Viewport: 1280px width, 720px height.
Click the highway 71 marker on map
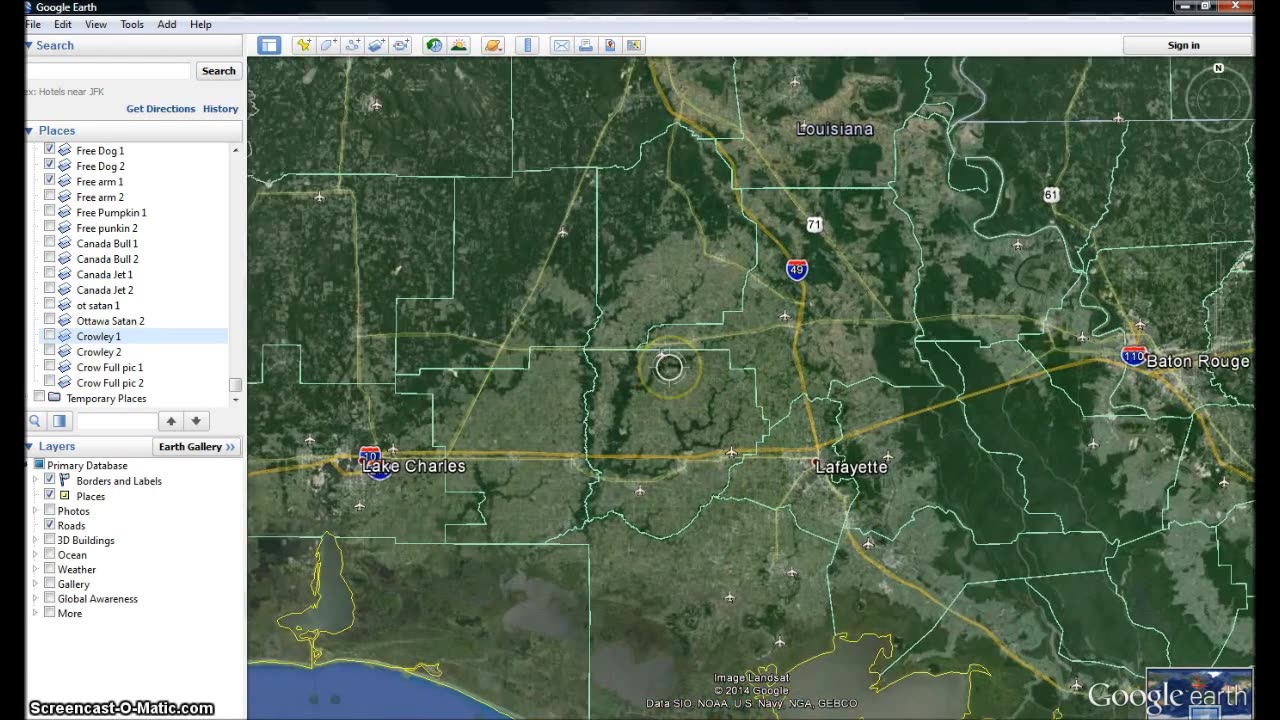coord(814,225)
